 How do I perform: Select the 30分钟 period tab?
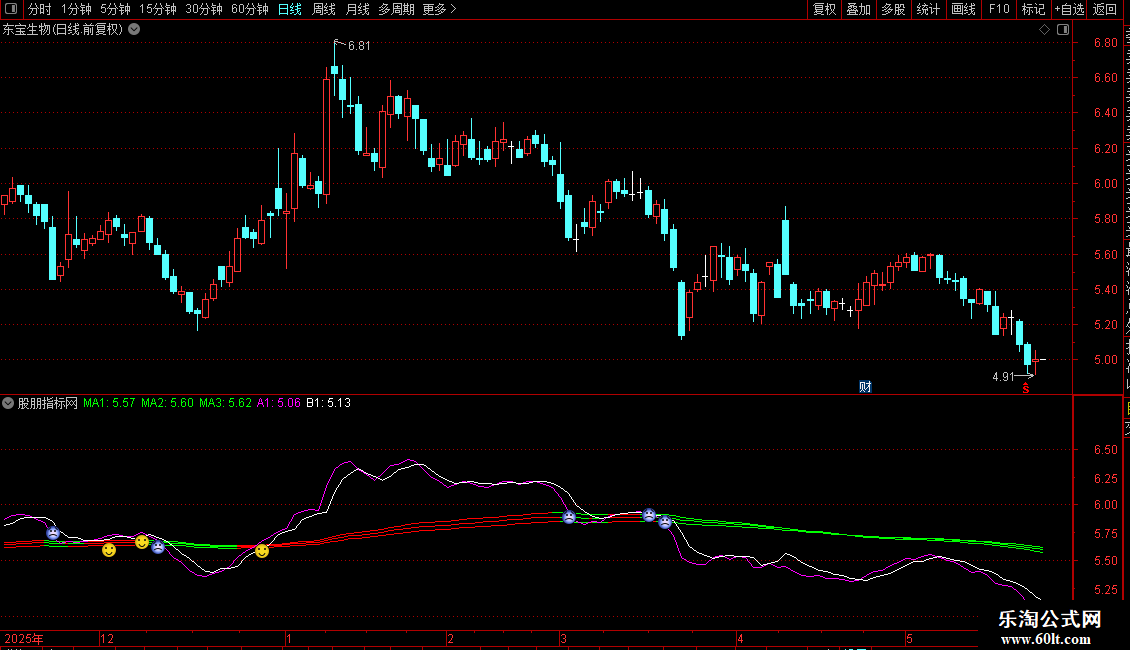[203, 9]
